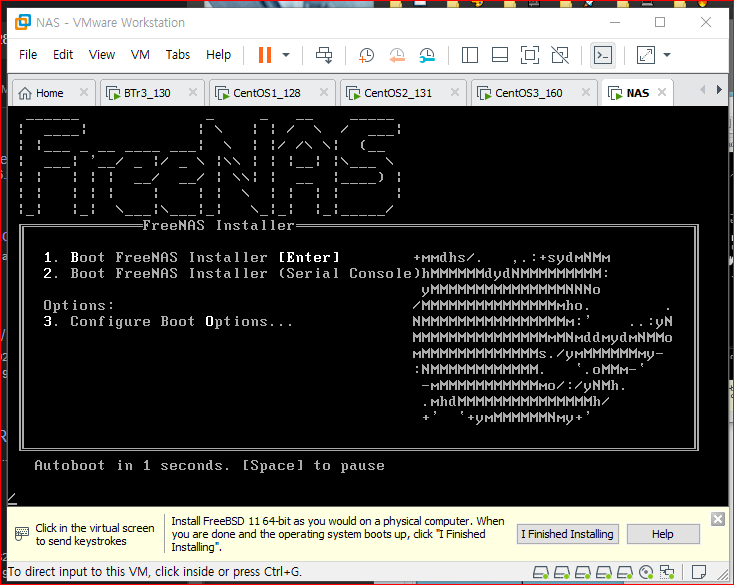734x585 pixels.
Task: Toggle the console view button
Action: pyautogui.click(x=602, y=55)
